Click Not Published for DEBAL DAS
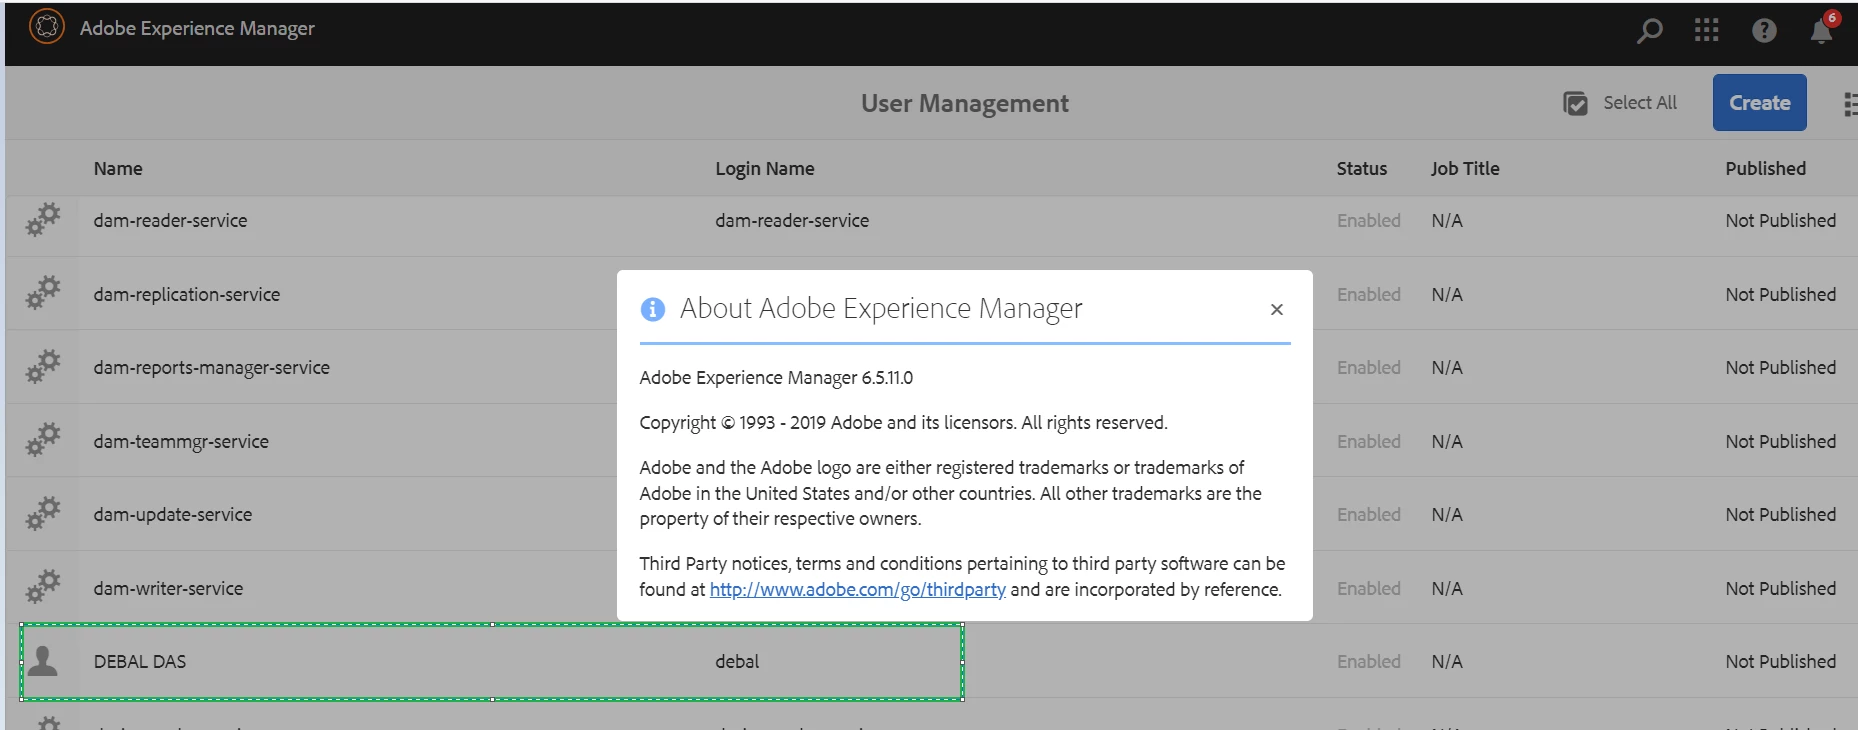This screenshot has width=1858, height=730. 1780,661
